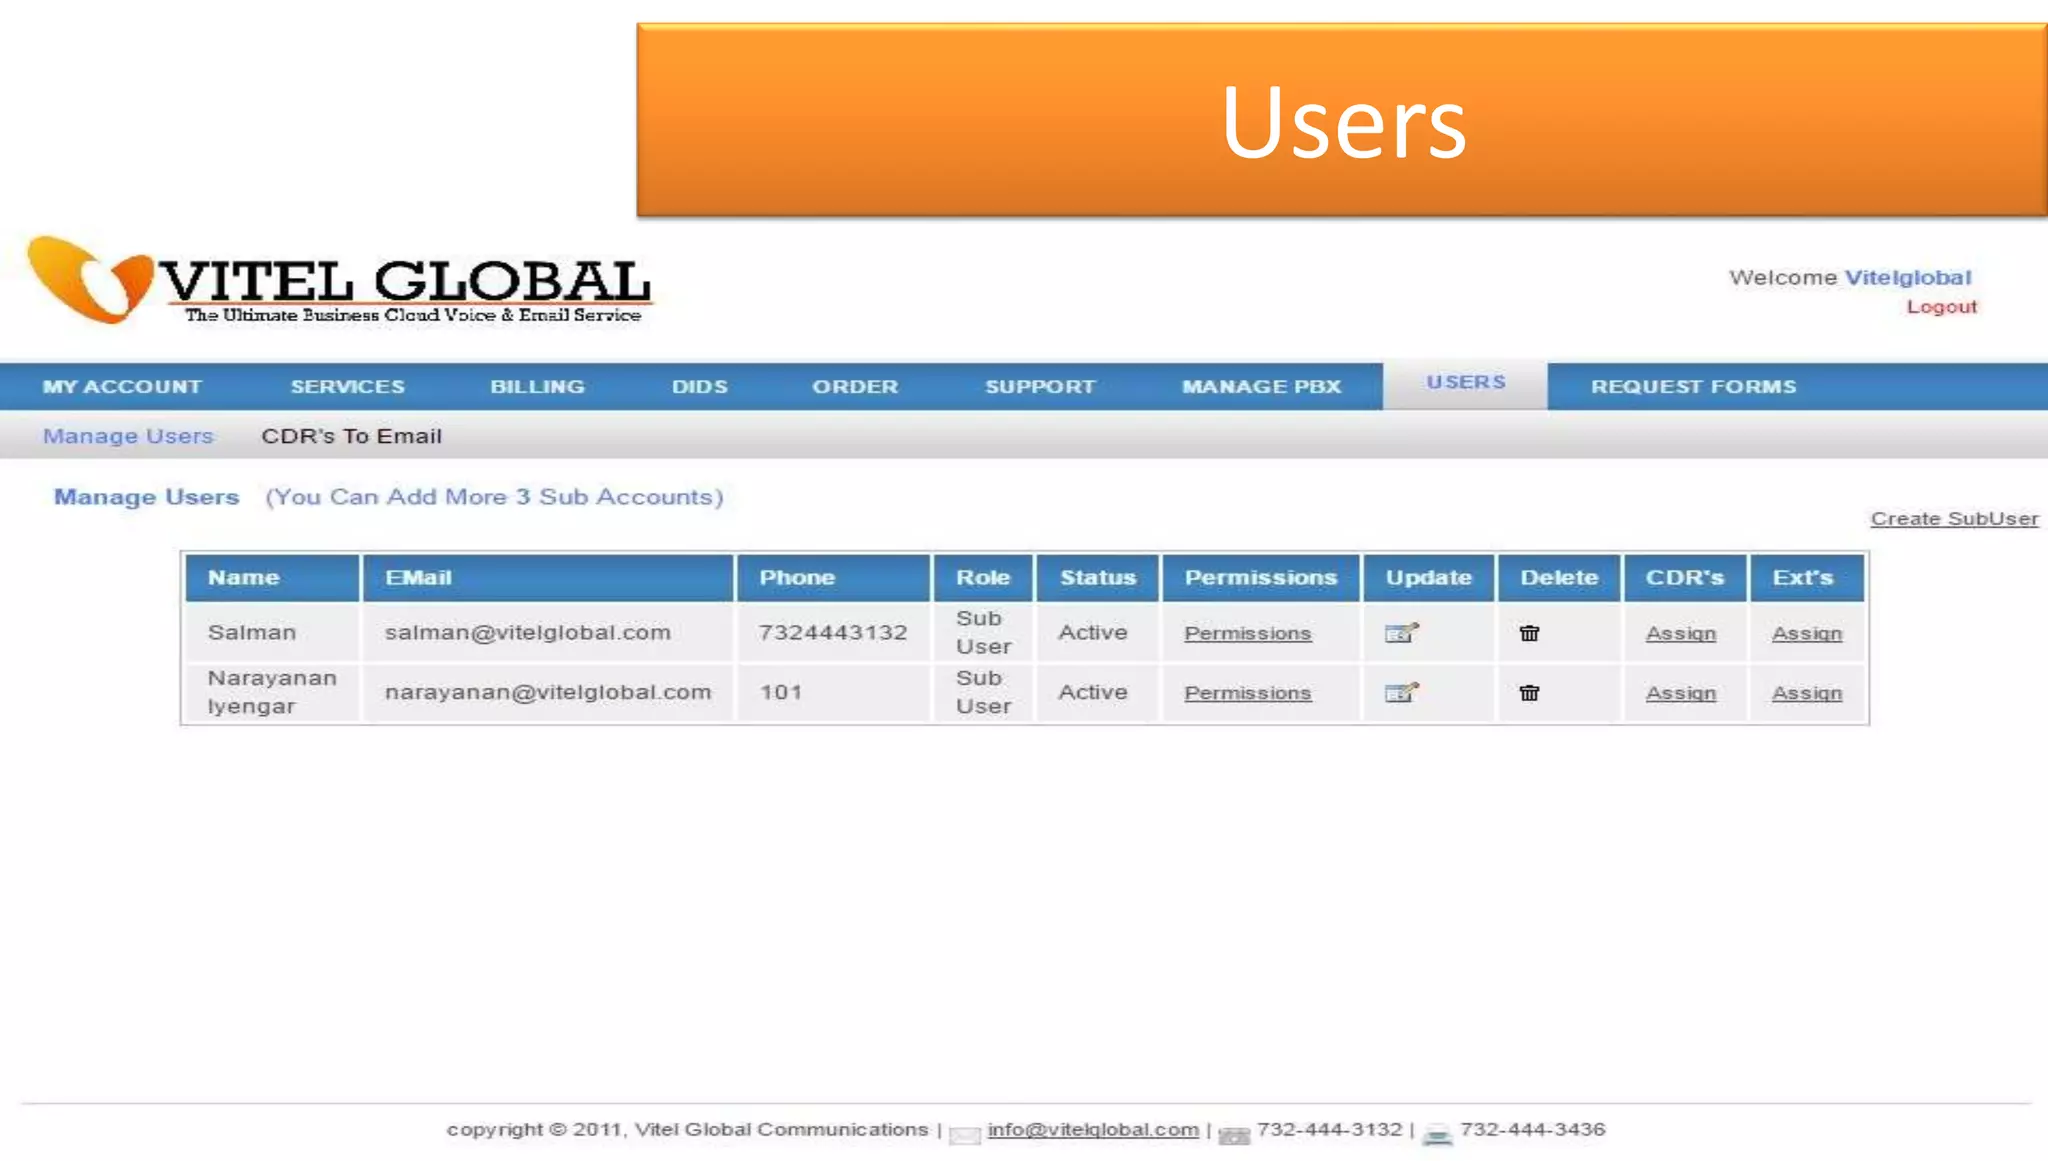The width and height of the screenshot is (2048, 1161).
Task: Assign Ext's to Salman
Action: pos(1806,633)
